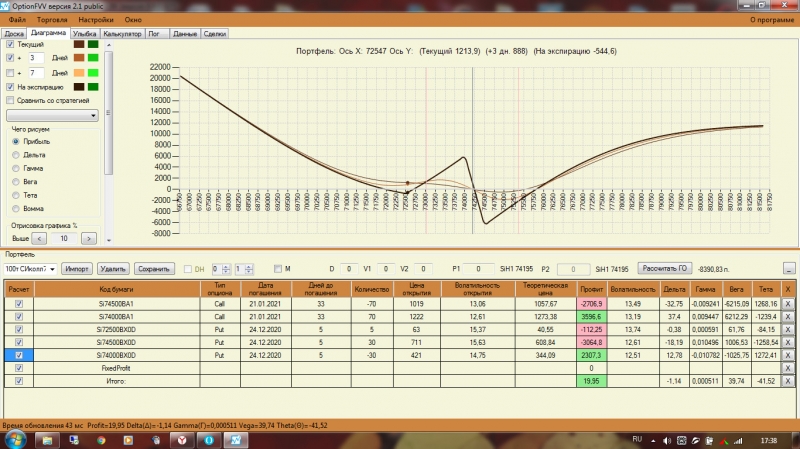This screenshot has height=449, width=800.
Task: Collapse the portfolio panel with the underscore button
Action: (x=789, y=269)
